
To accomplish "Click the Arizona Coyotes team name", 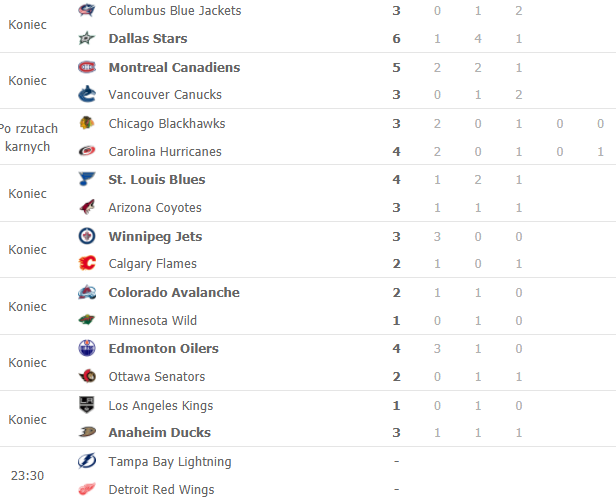I will [x=155, y=208].
